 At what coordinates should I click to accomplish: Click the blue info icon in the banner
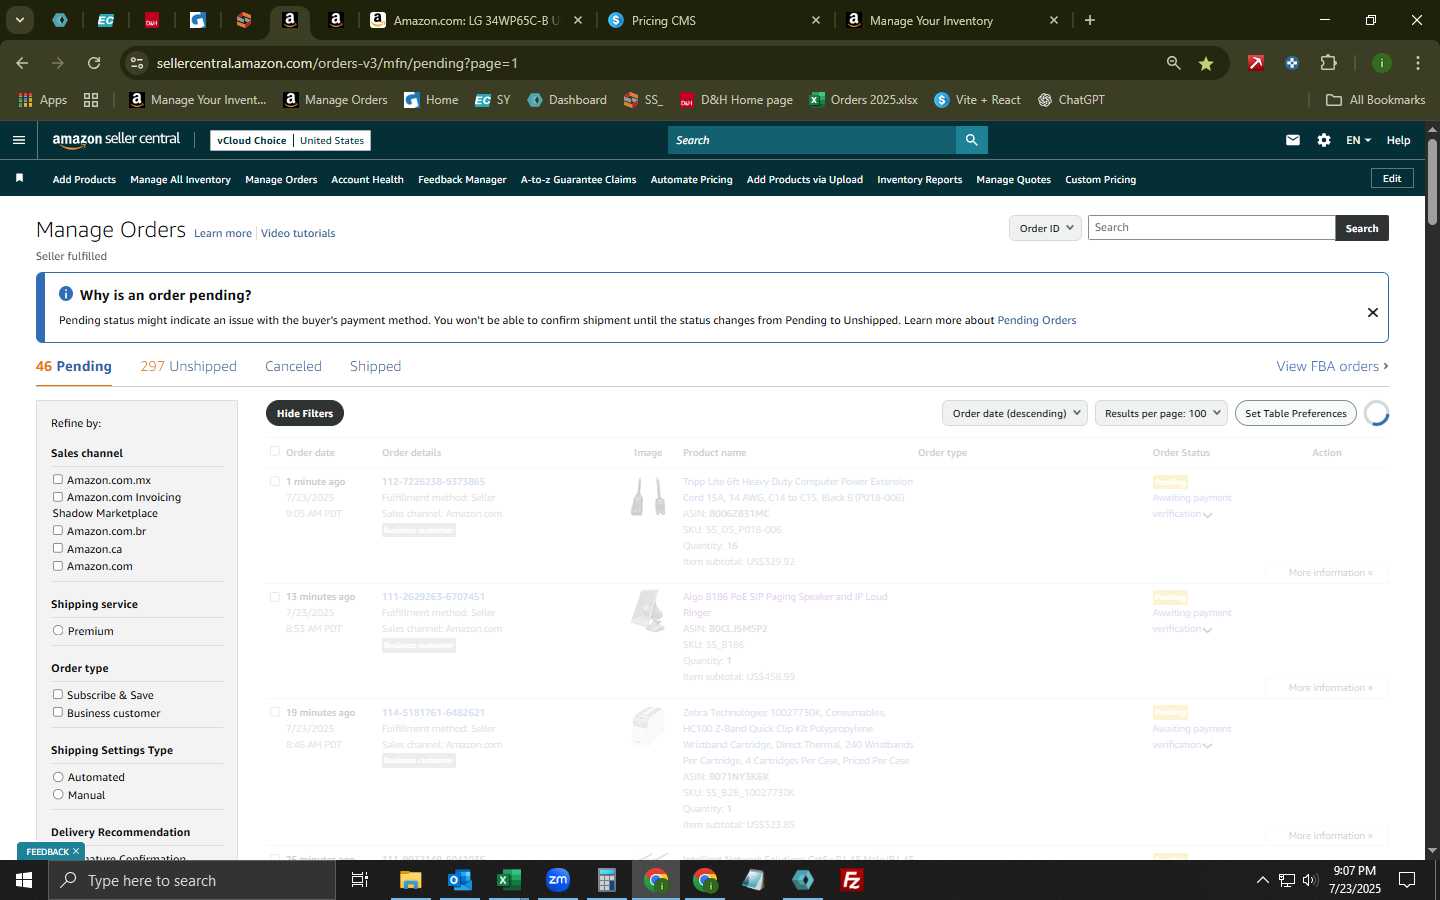[66, 294]
